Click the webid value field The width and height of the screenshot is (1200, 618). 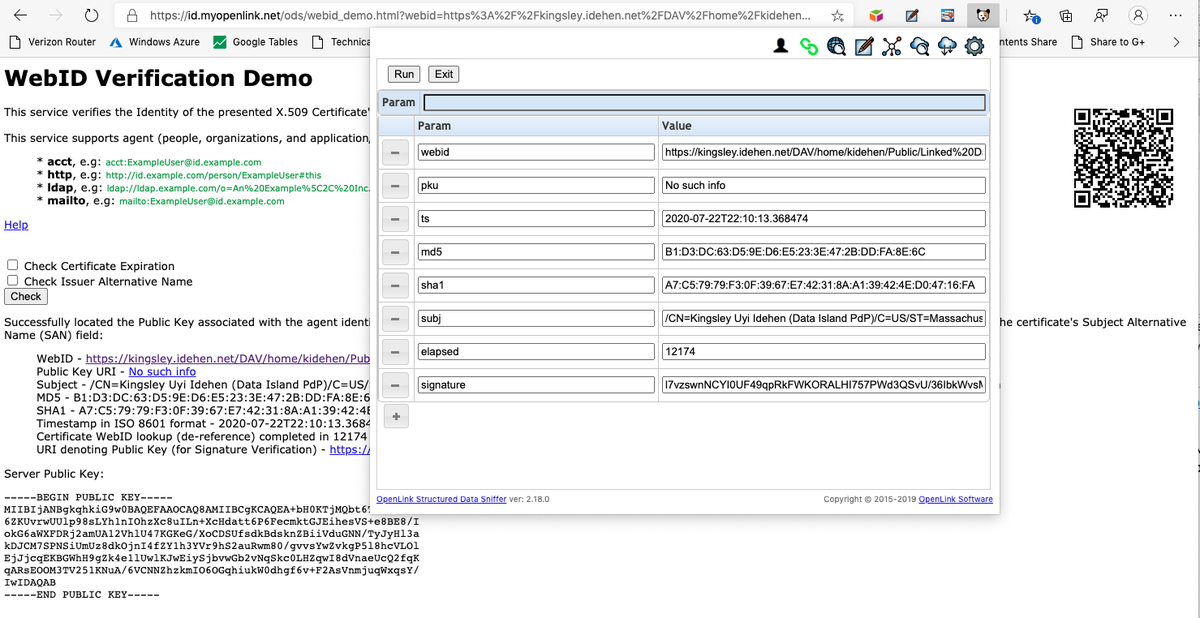[x=823, y=153]
